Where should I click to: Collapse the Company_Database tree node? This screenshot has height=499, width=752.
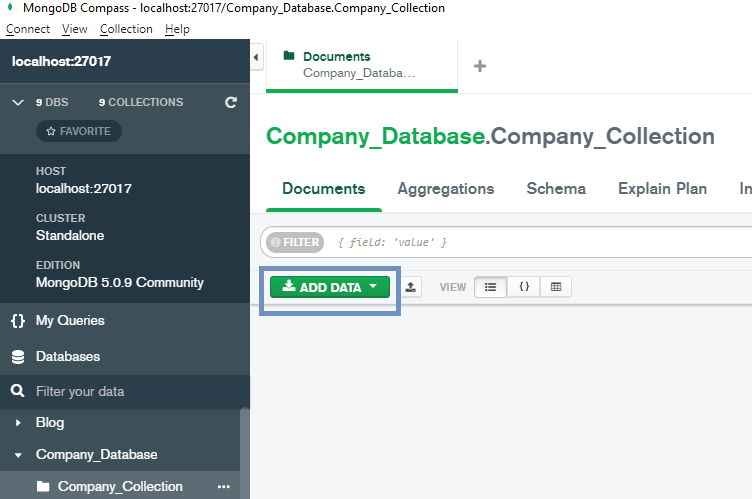18,455
